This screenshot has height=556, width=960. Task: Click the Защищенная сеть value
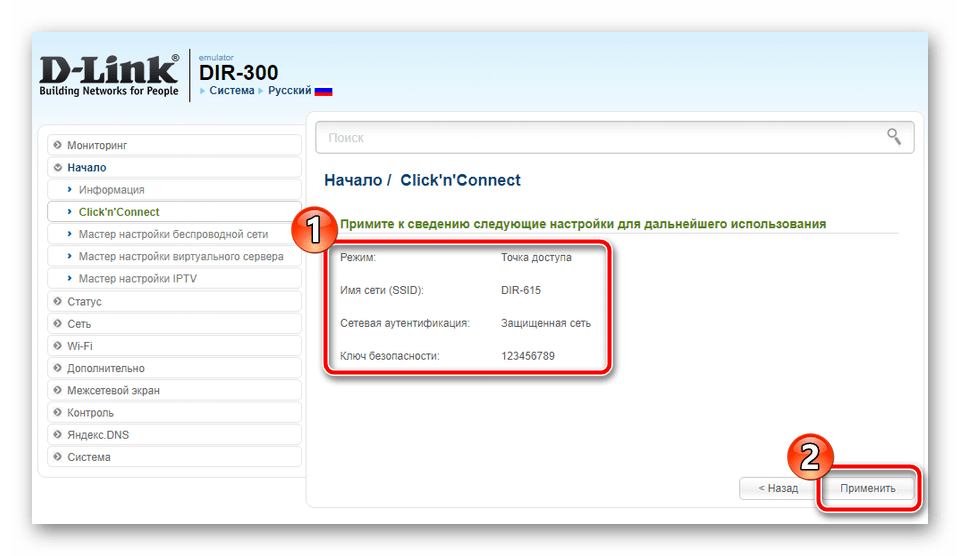coord(546,323)
